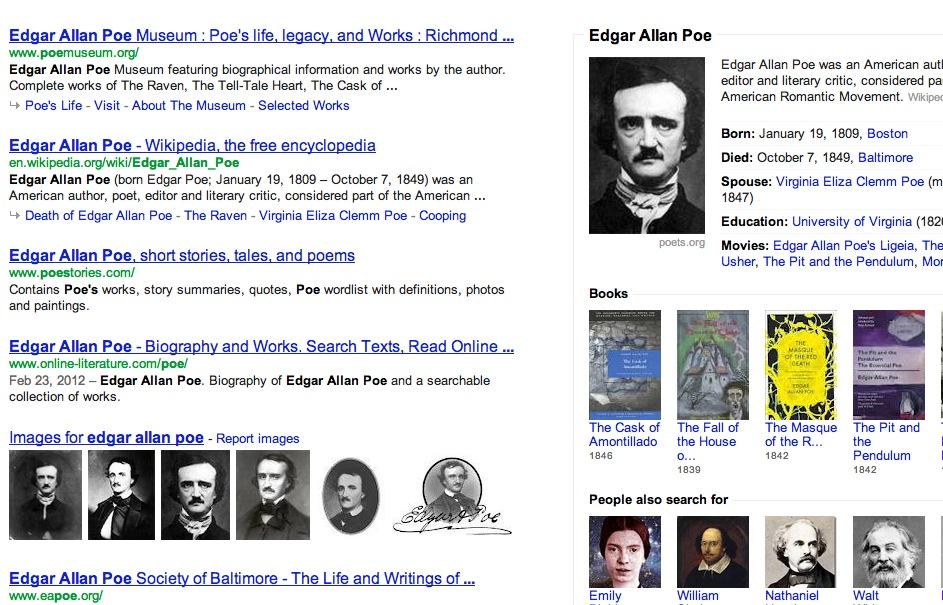This screenshot has width=943, height=605.
Task: Click the oval framed Poe image
Action: 351,496
